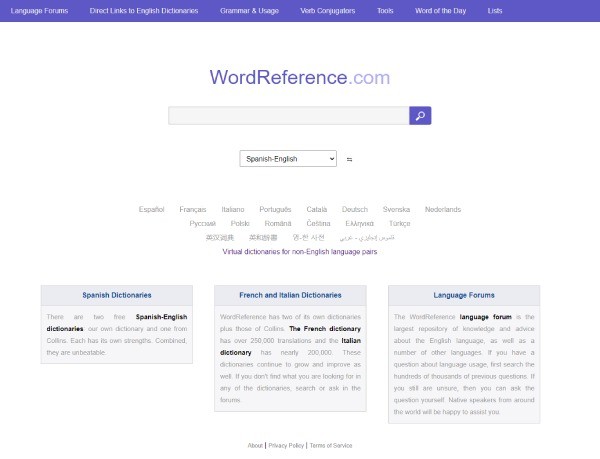The image size is (600, 459).
Task: Visit the Terms of Service page
Action: click(x=330, y=445)
